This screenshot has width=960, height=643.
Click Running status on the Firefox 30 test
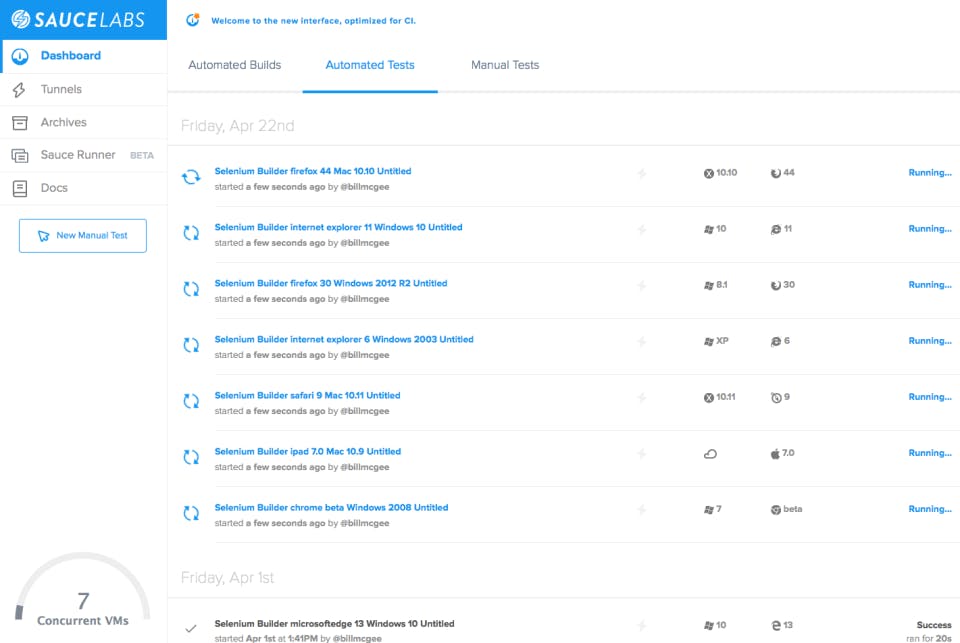(929, 285)
